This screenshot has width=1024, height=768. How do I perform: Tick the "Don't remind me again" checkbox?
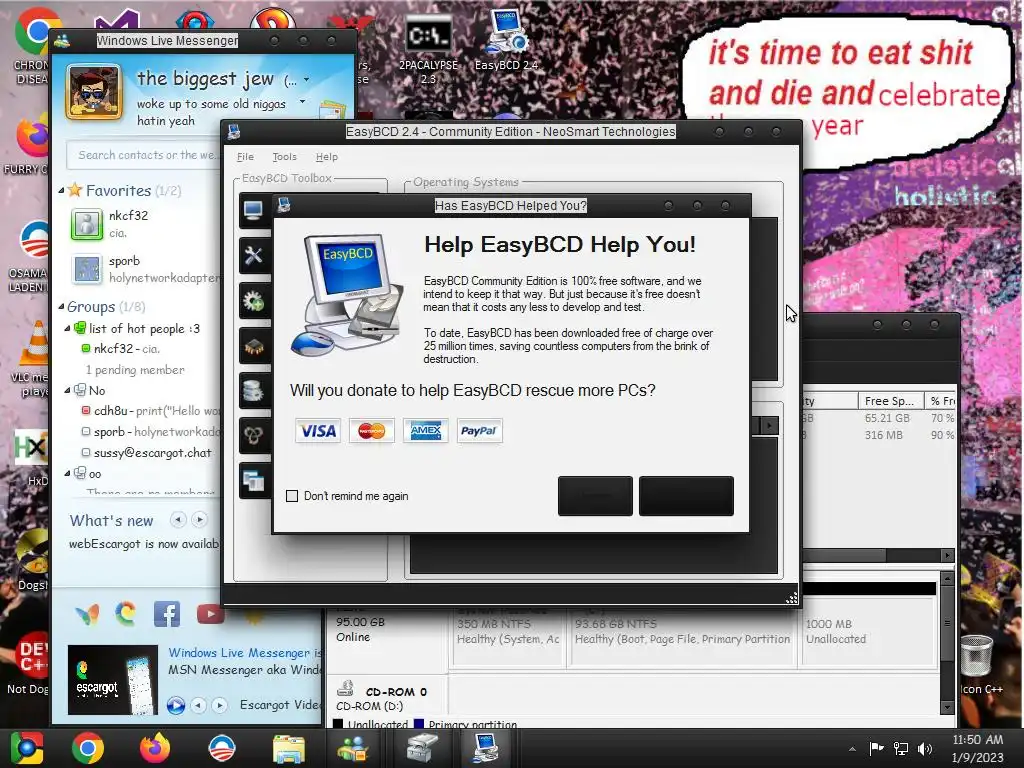[292, 496]
